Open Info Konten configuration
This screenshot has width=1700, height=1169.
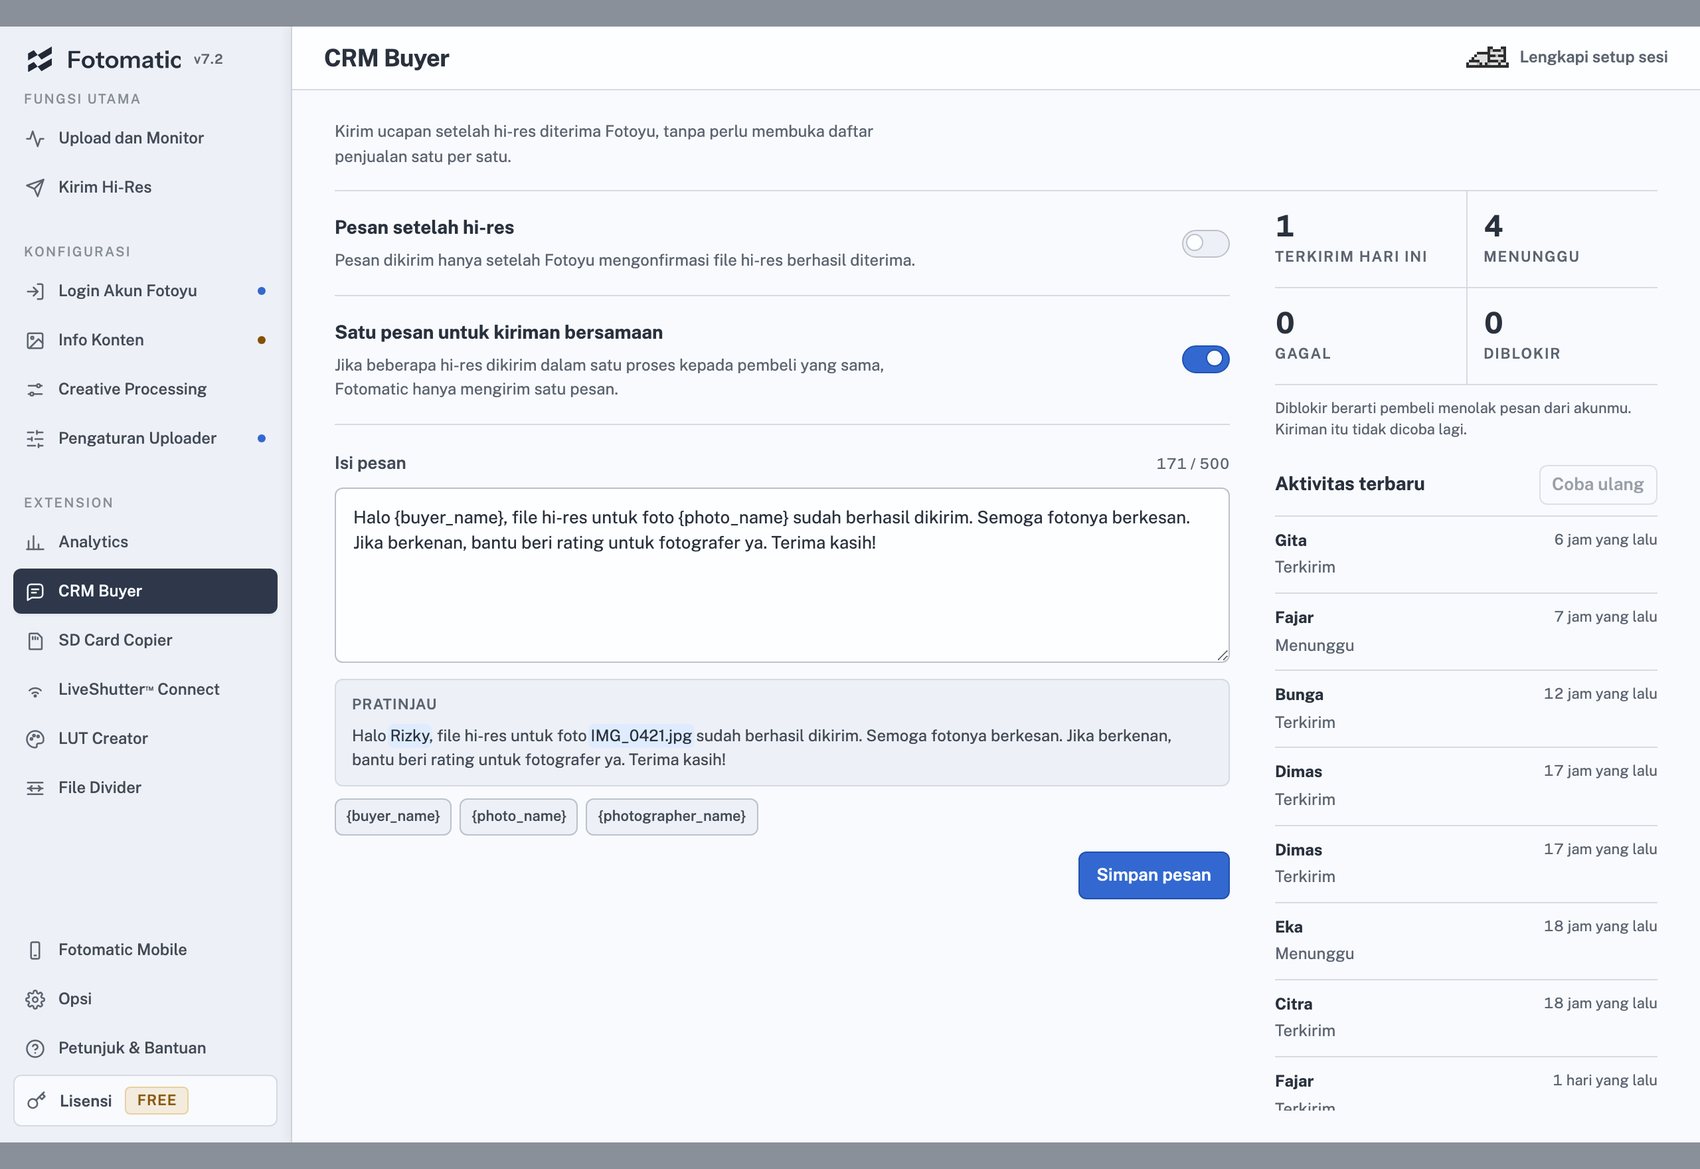point(145,340)
